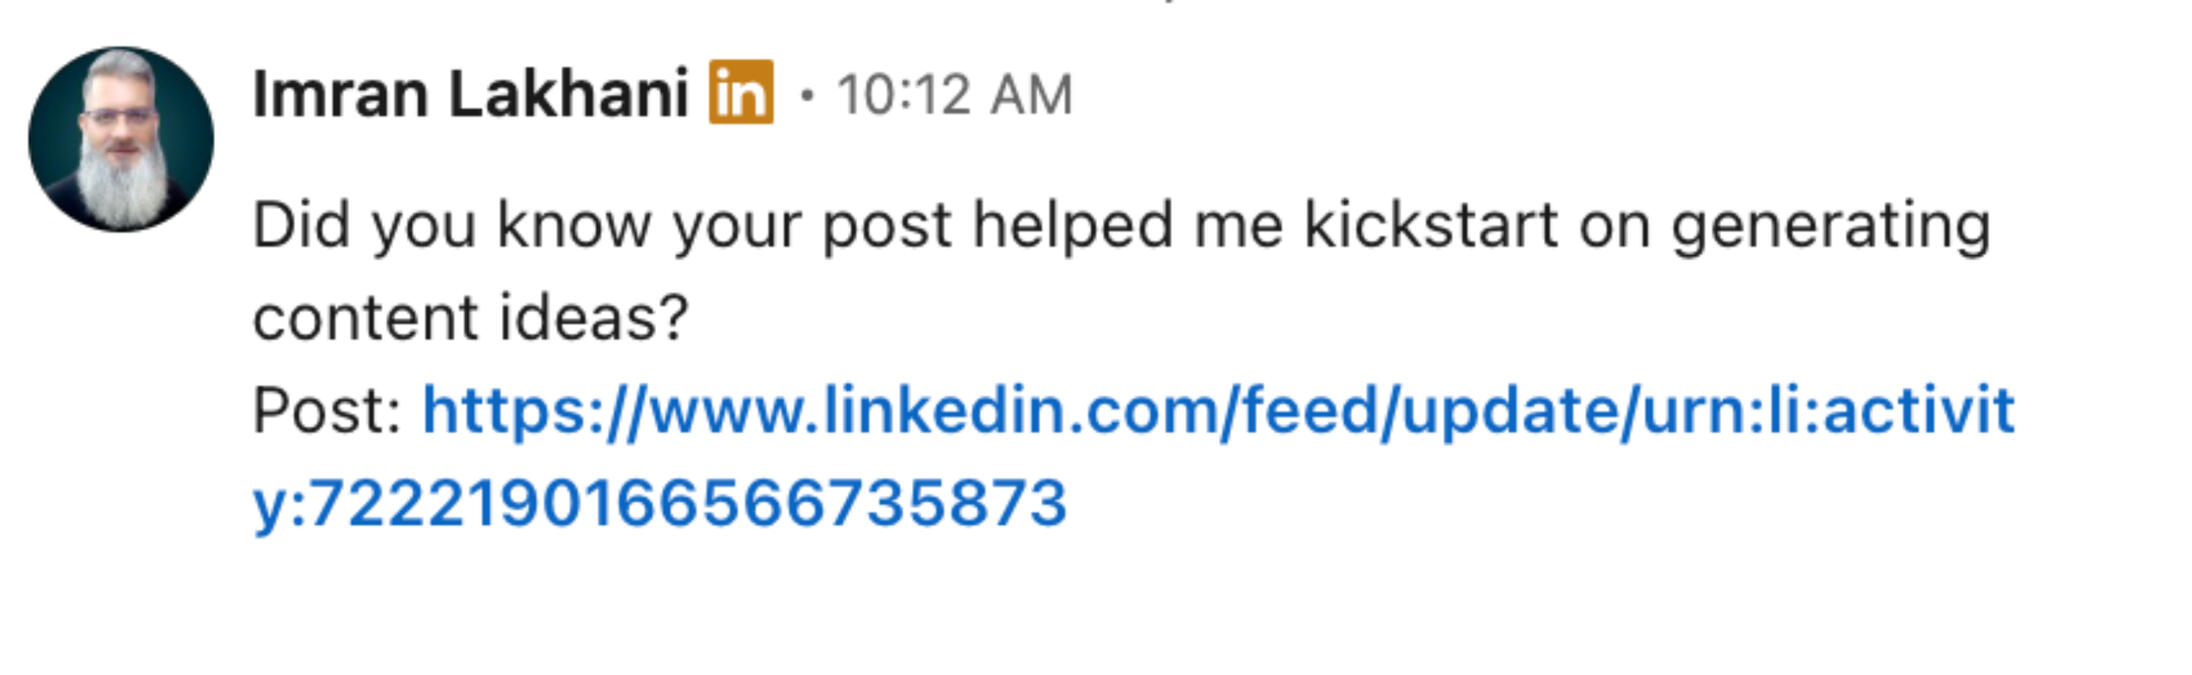The width and height of the screenshot is (2192, 675).
Task: Click the sender name Imran Lakhani
Action: [470, 94]
